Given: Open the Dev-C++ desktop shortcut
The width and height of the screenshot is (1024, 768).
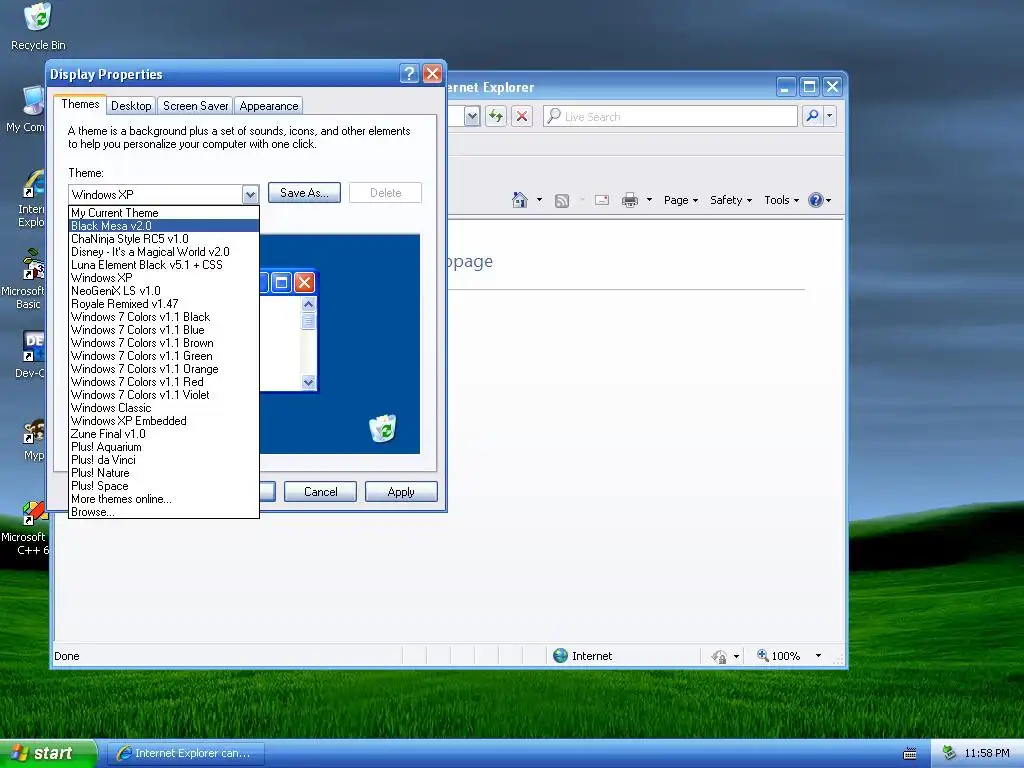Looking at the screenshot, I should pos(29,354).
